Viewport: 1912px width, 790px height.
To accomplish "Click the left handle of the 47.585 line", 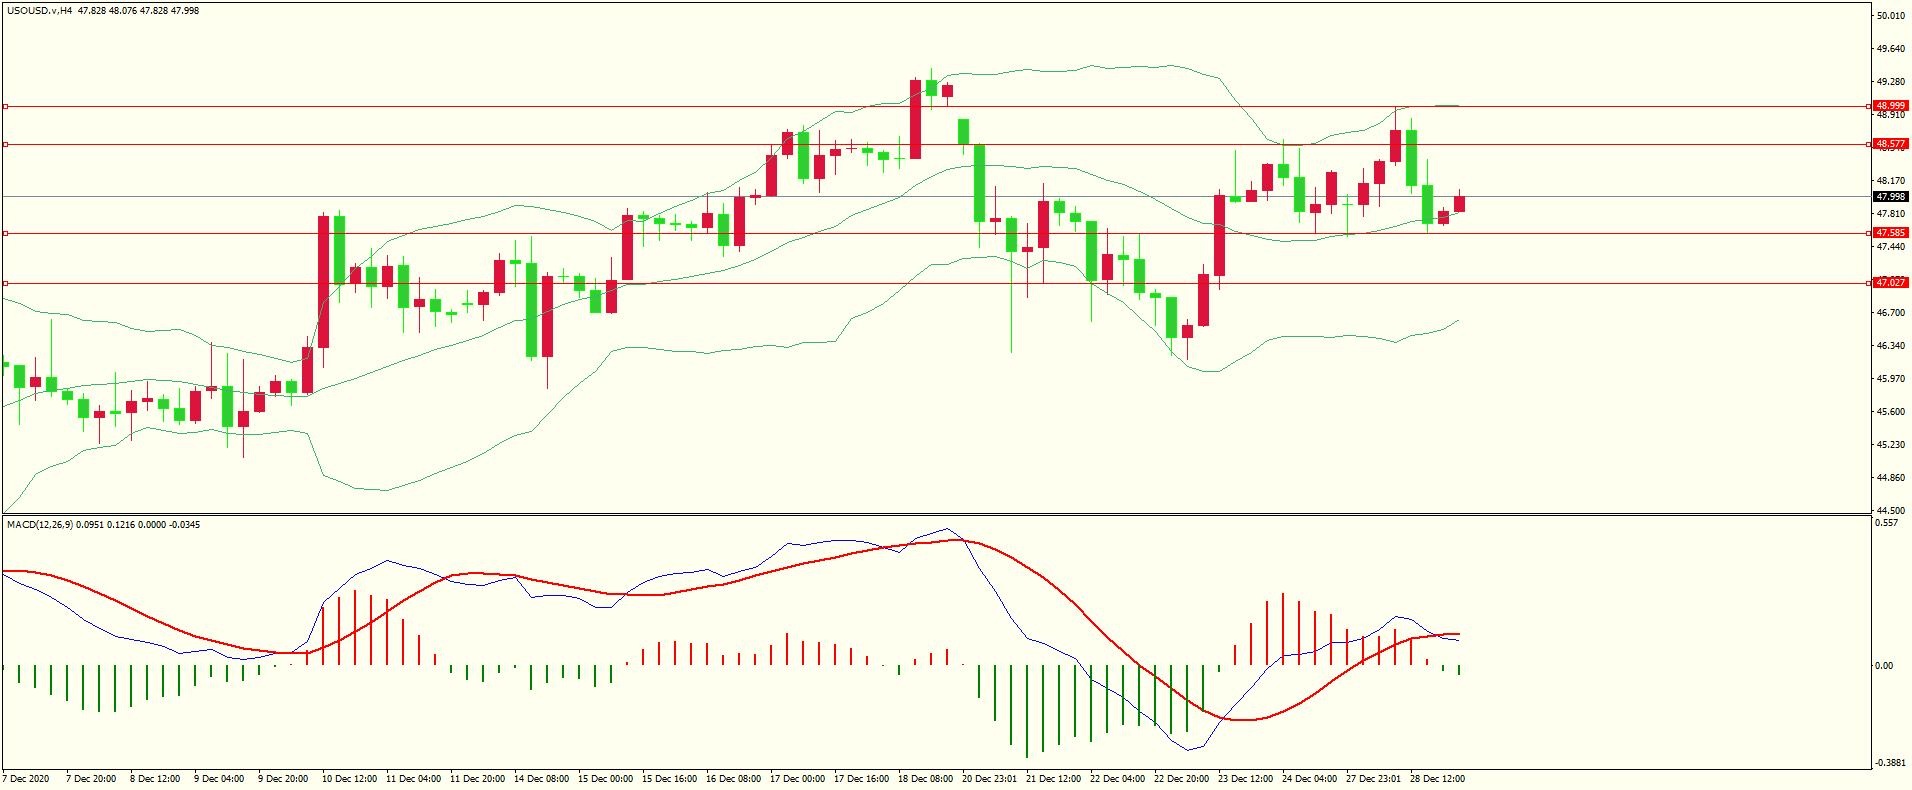I will point(5,234).
